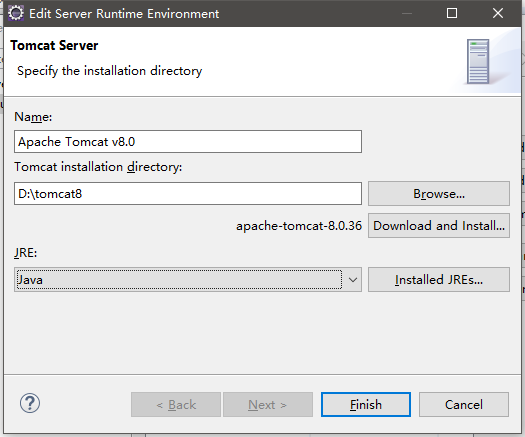Click the JRE: label
The image size is (525, 437).
pos(25,253)
